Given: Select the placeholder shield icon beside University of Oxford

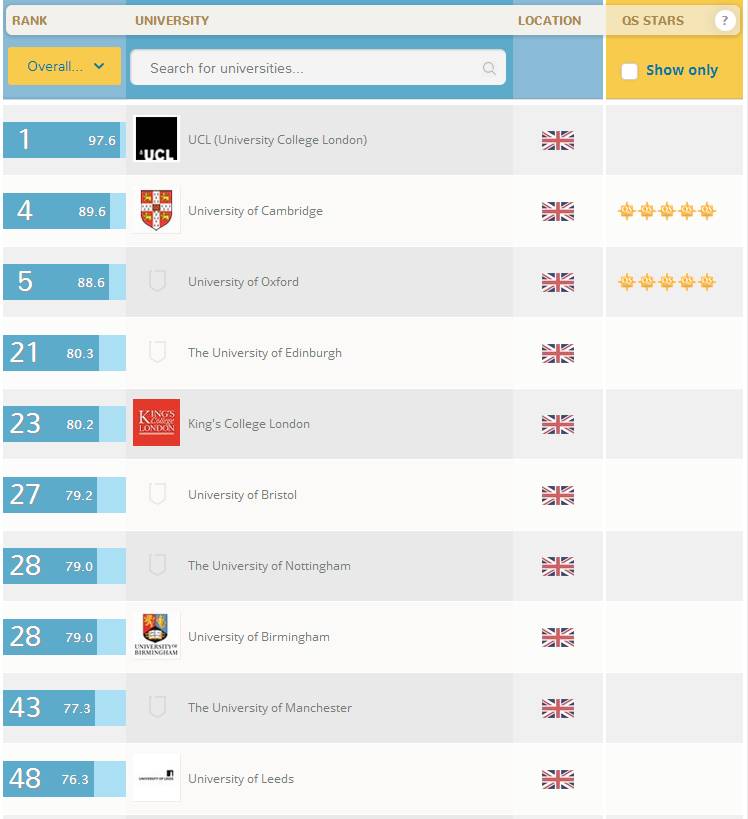Looking at the screenshot, I should coord(157,281).
